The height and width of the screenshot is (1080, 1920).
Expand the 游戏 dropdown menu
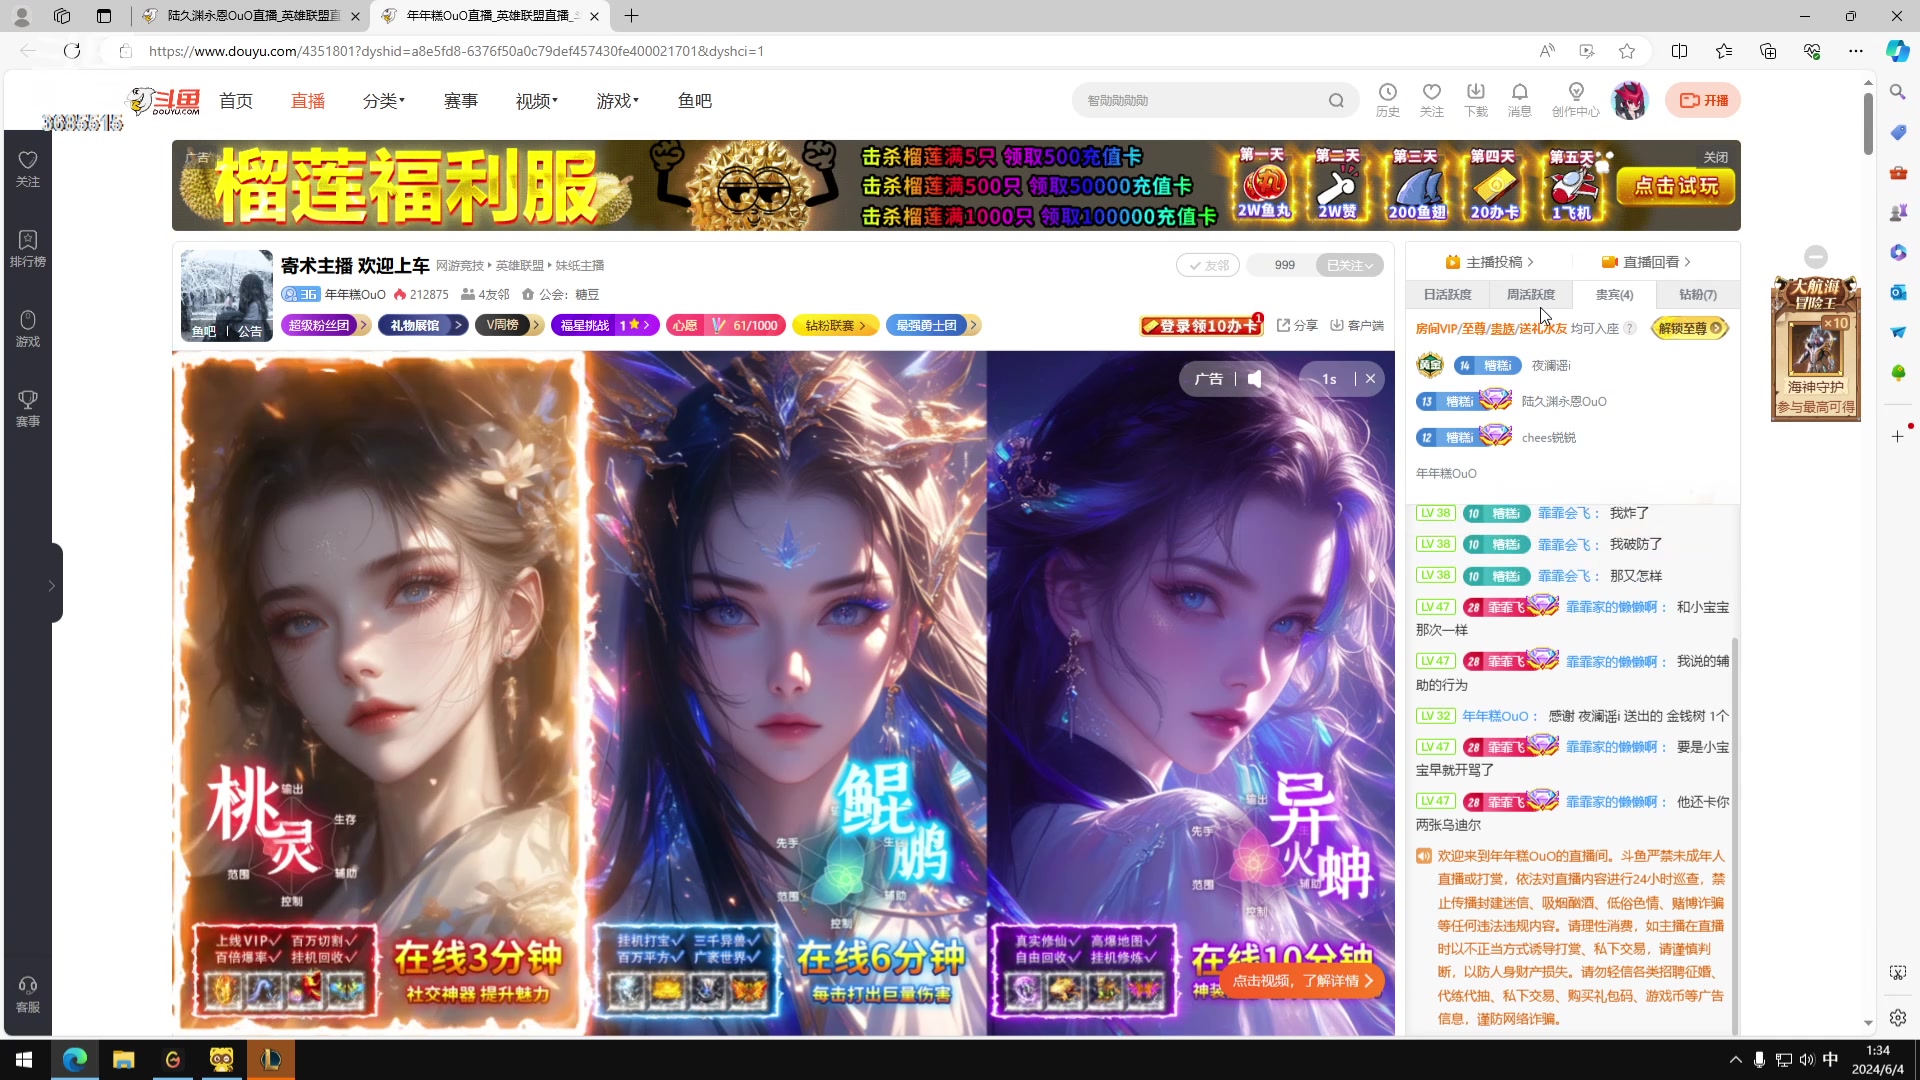(x=618, y=101)
